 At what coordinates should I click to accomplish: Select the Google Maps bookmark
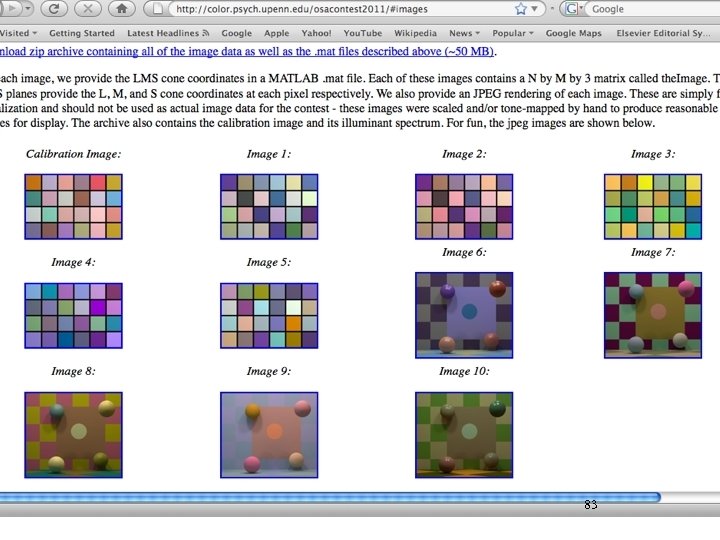click(x=573, y=33)
